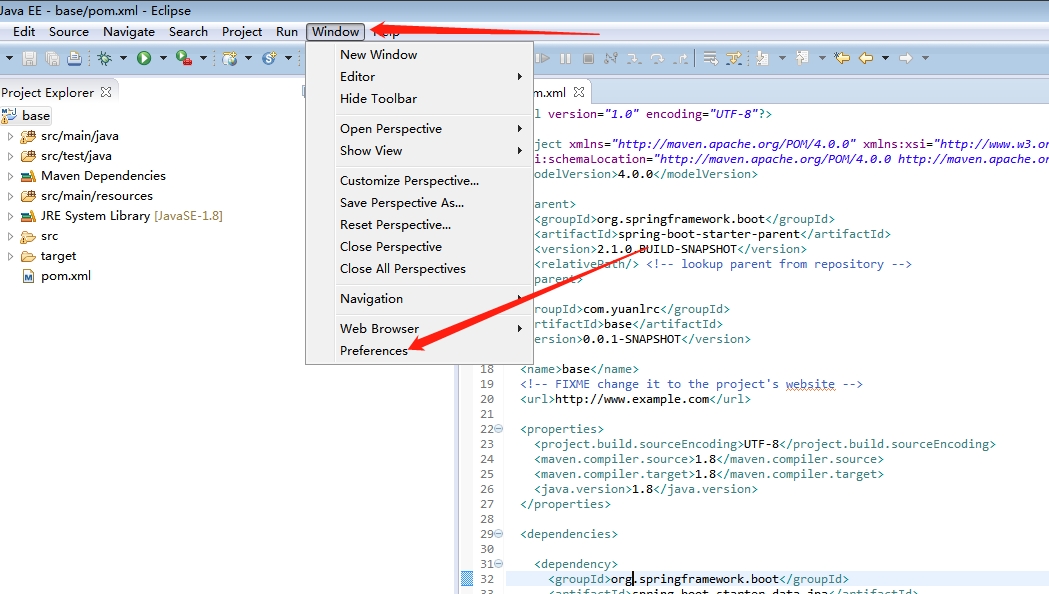Open the Back history dropdown arrow
Viewport: 1049px width, 594px height.
point(885,58)
